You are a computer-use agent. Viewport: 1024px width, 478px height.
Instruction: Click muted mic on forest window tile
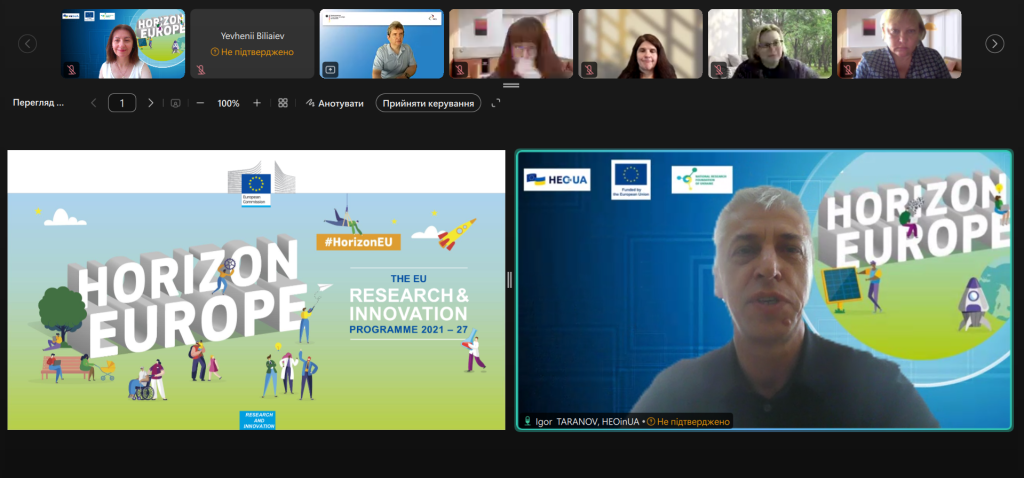click(x=718, y=69)
